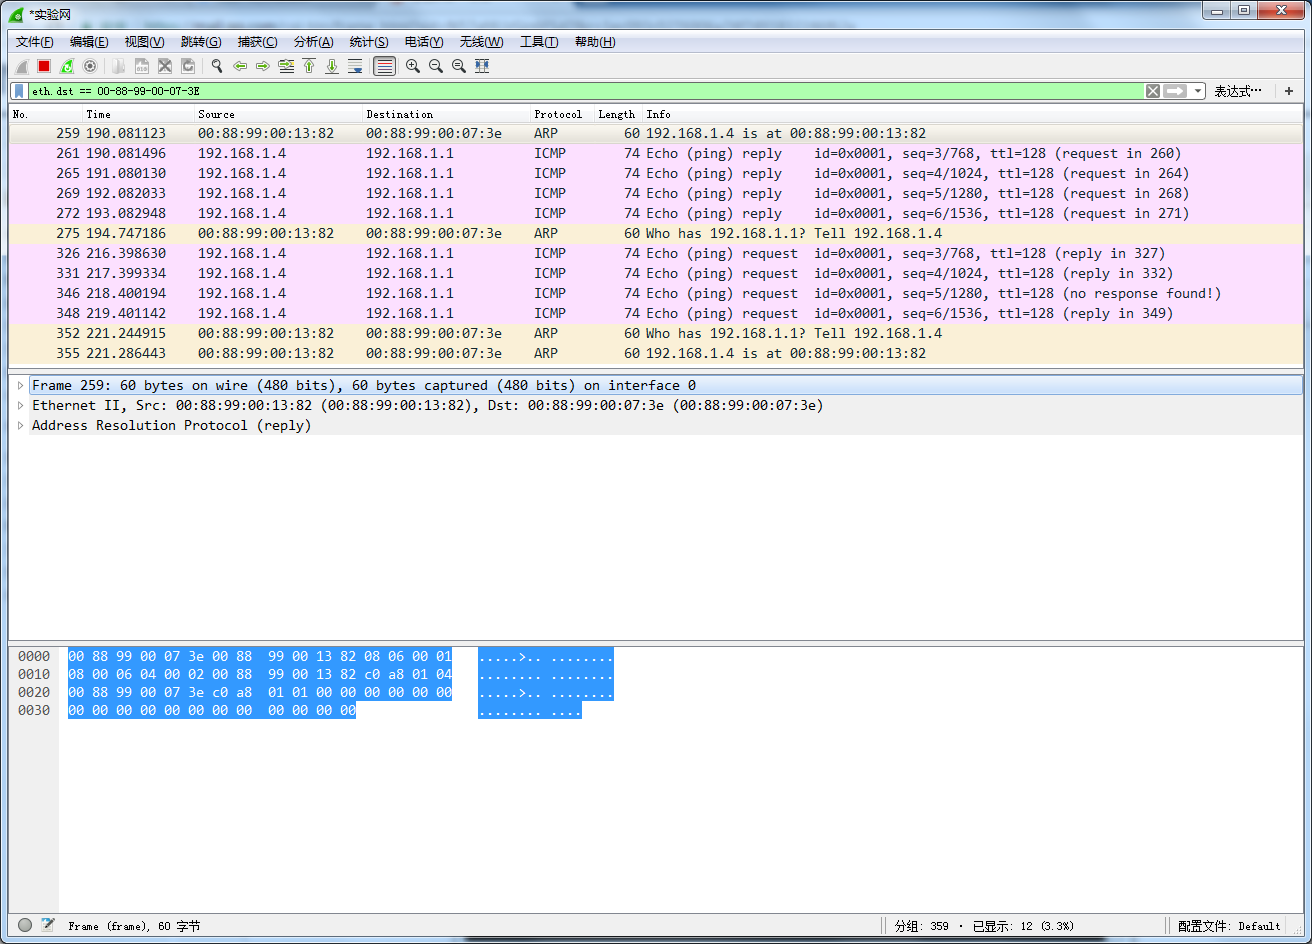Viewport: 1312px width, 944px height.
Task: Click the find packet magnifier icon
Action: [216, 66]
